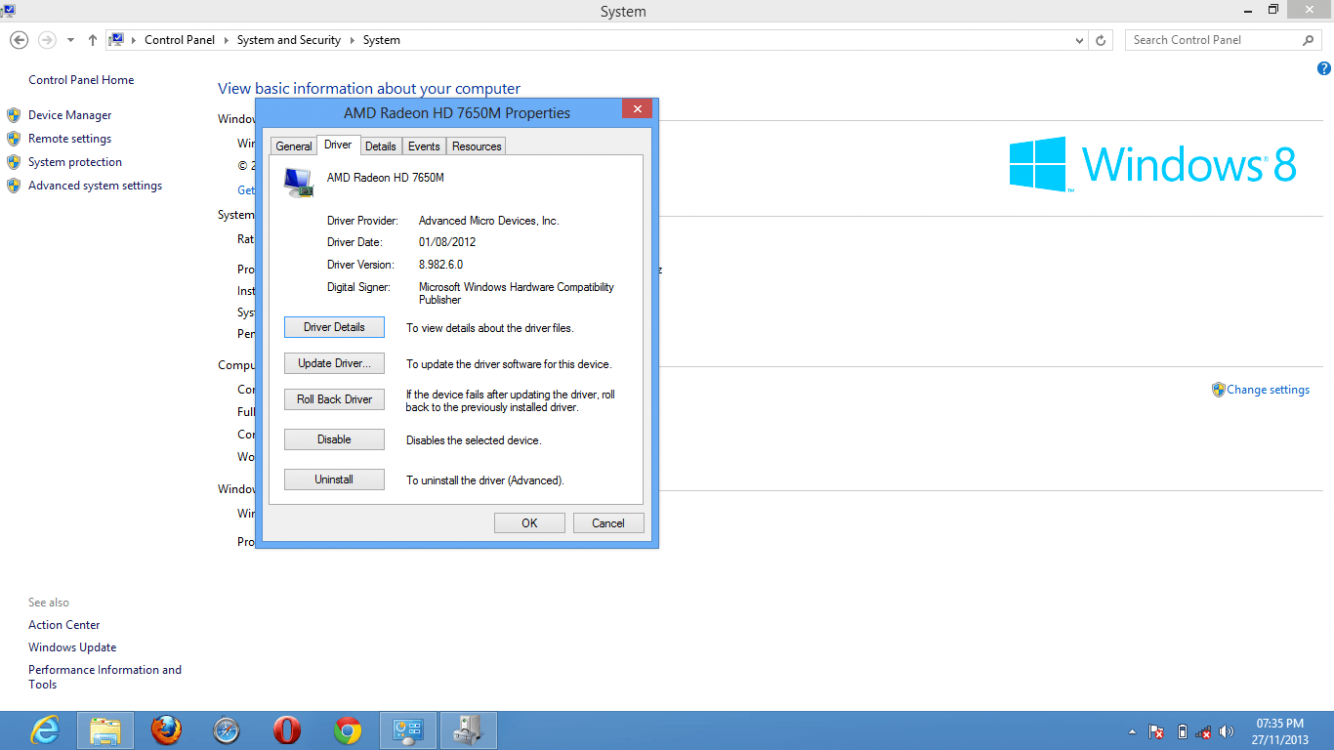Launch Google Chrome from the taskbar

(x=347, y=731)
